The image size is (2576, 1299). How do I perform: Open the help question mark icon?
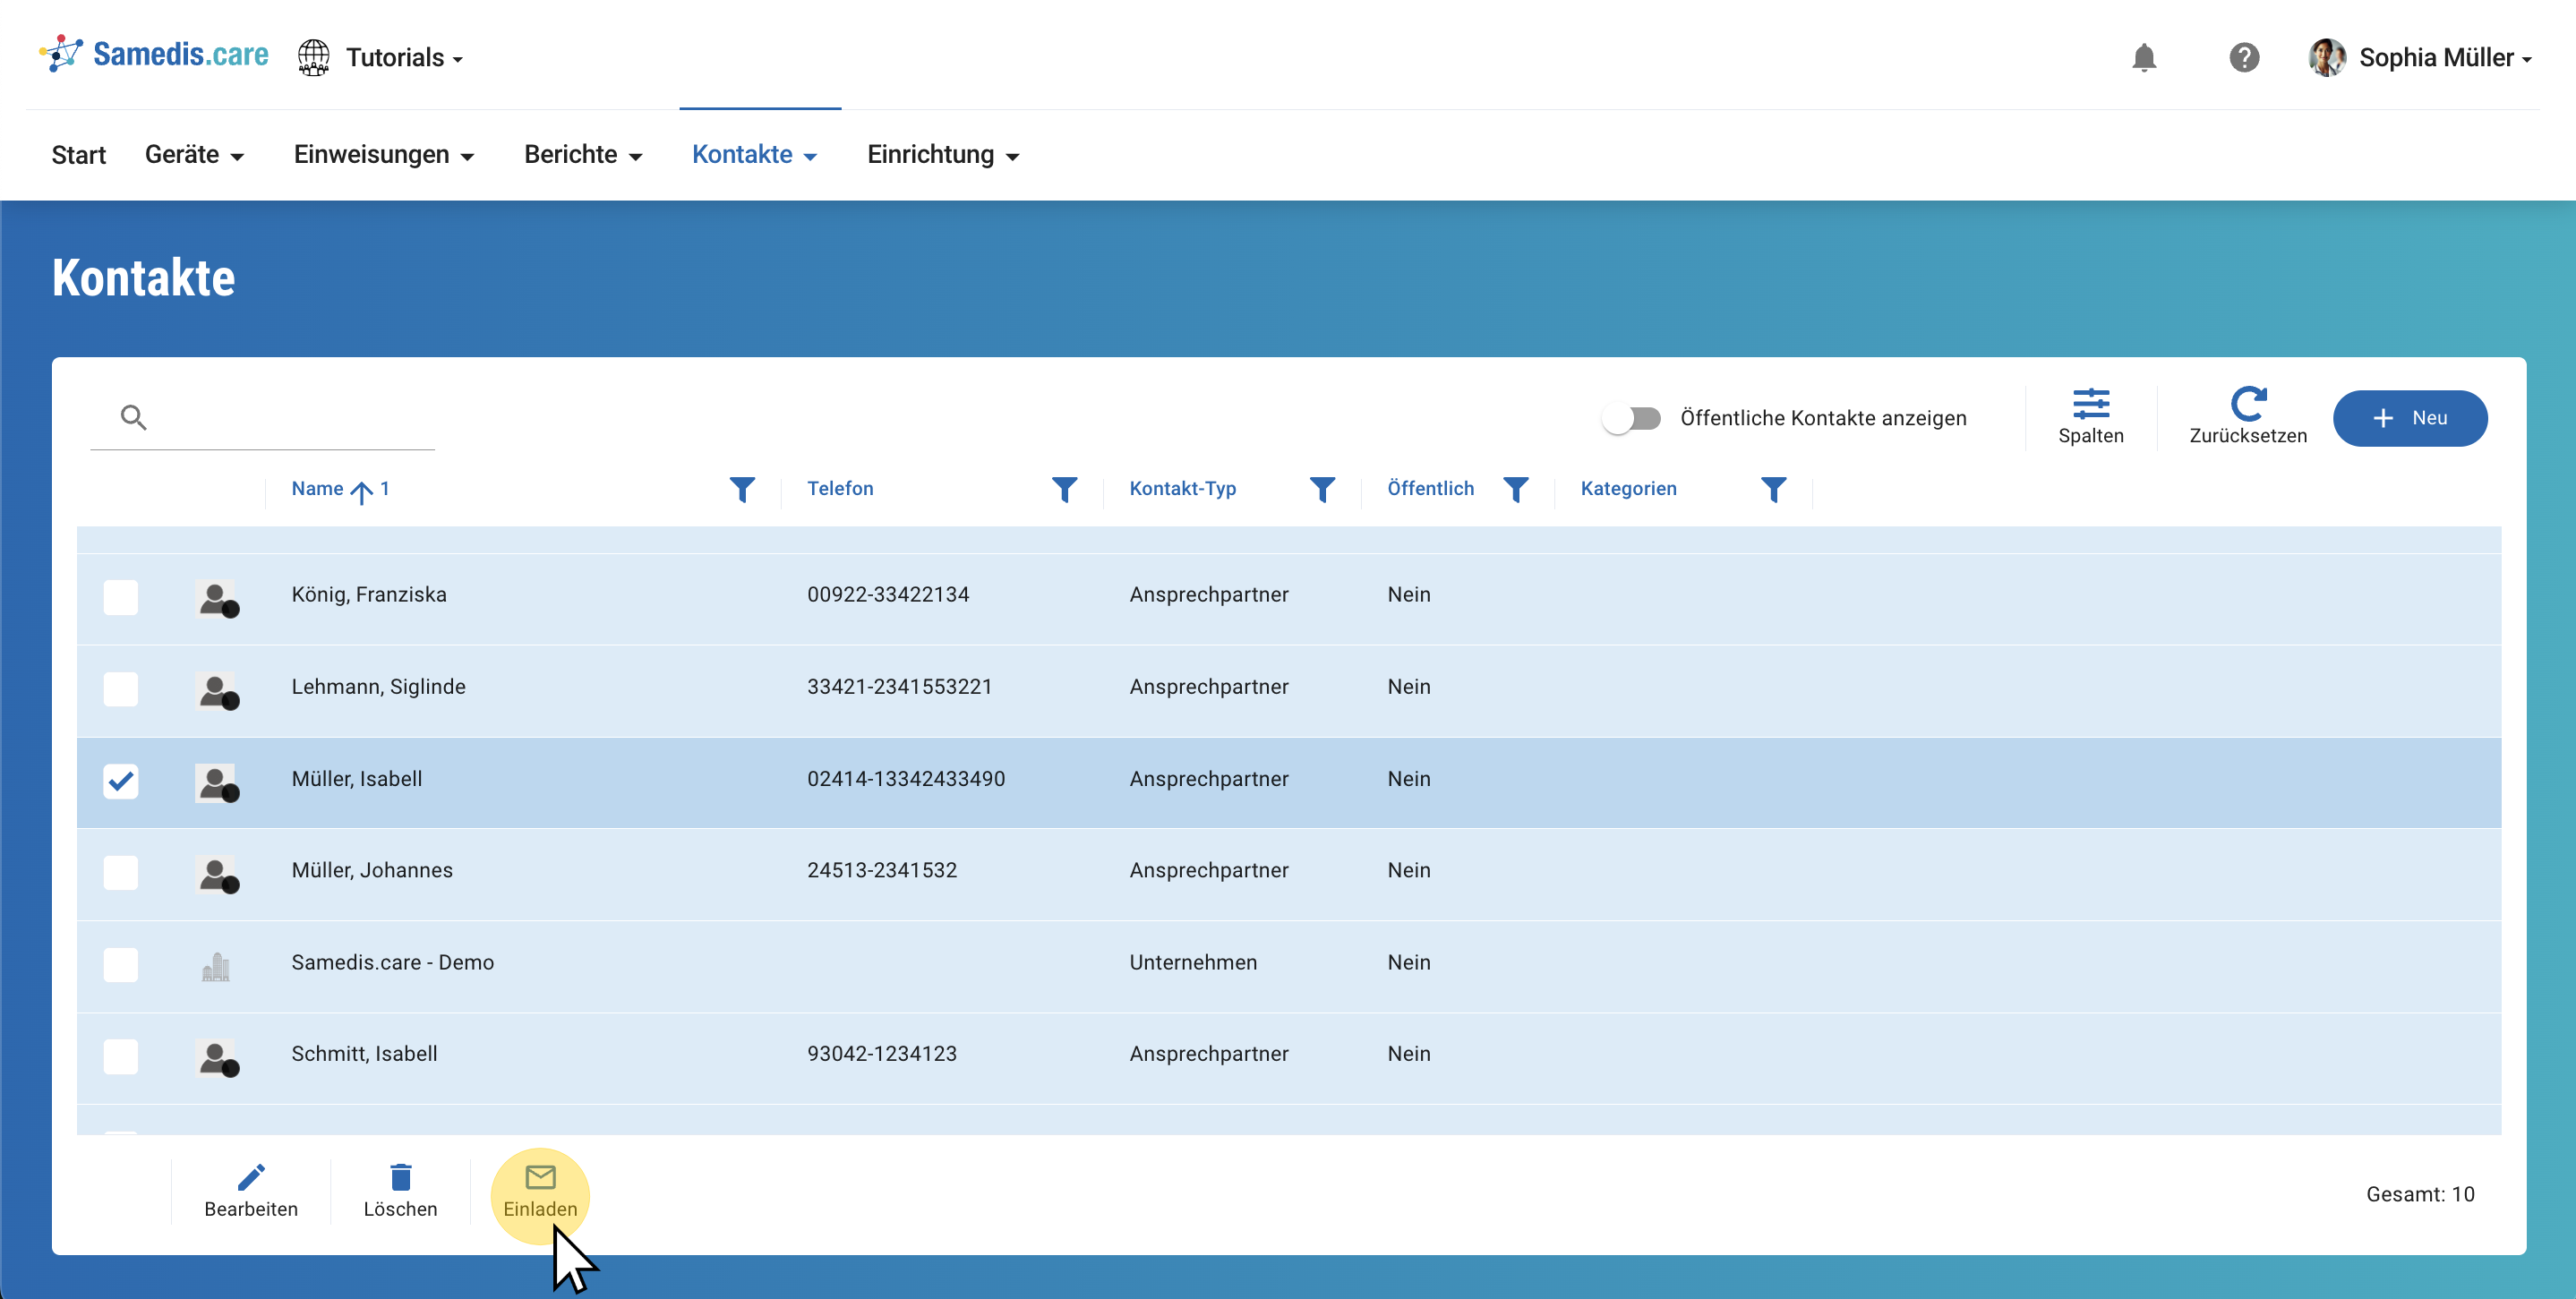point(2243,58)
